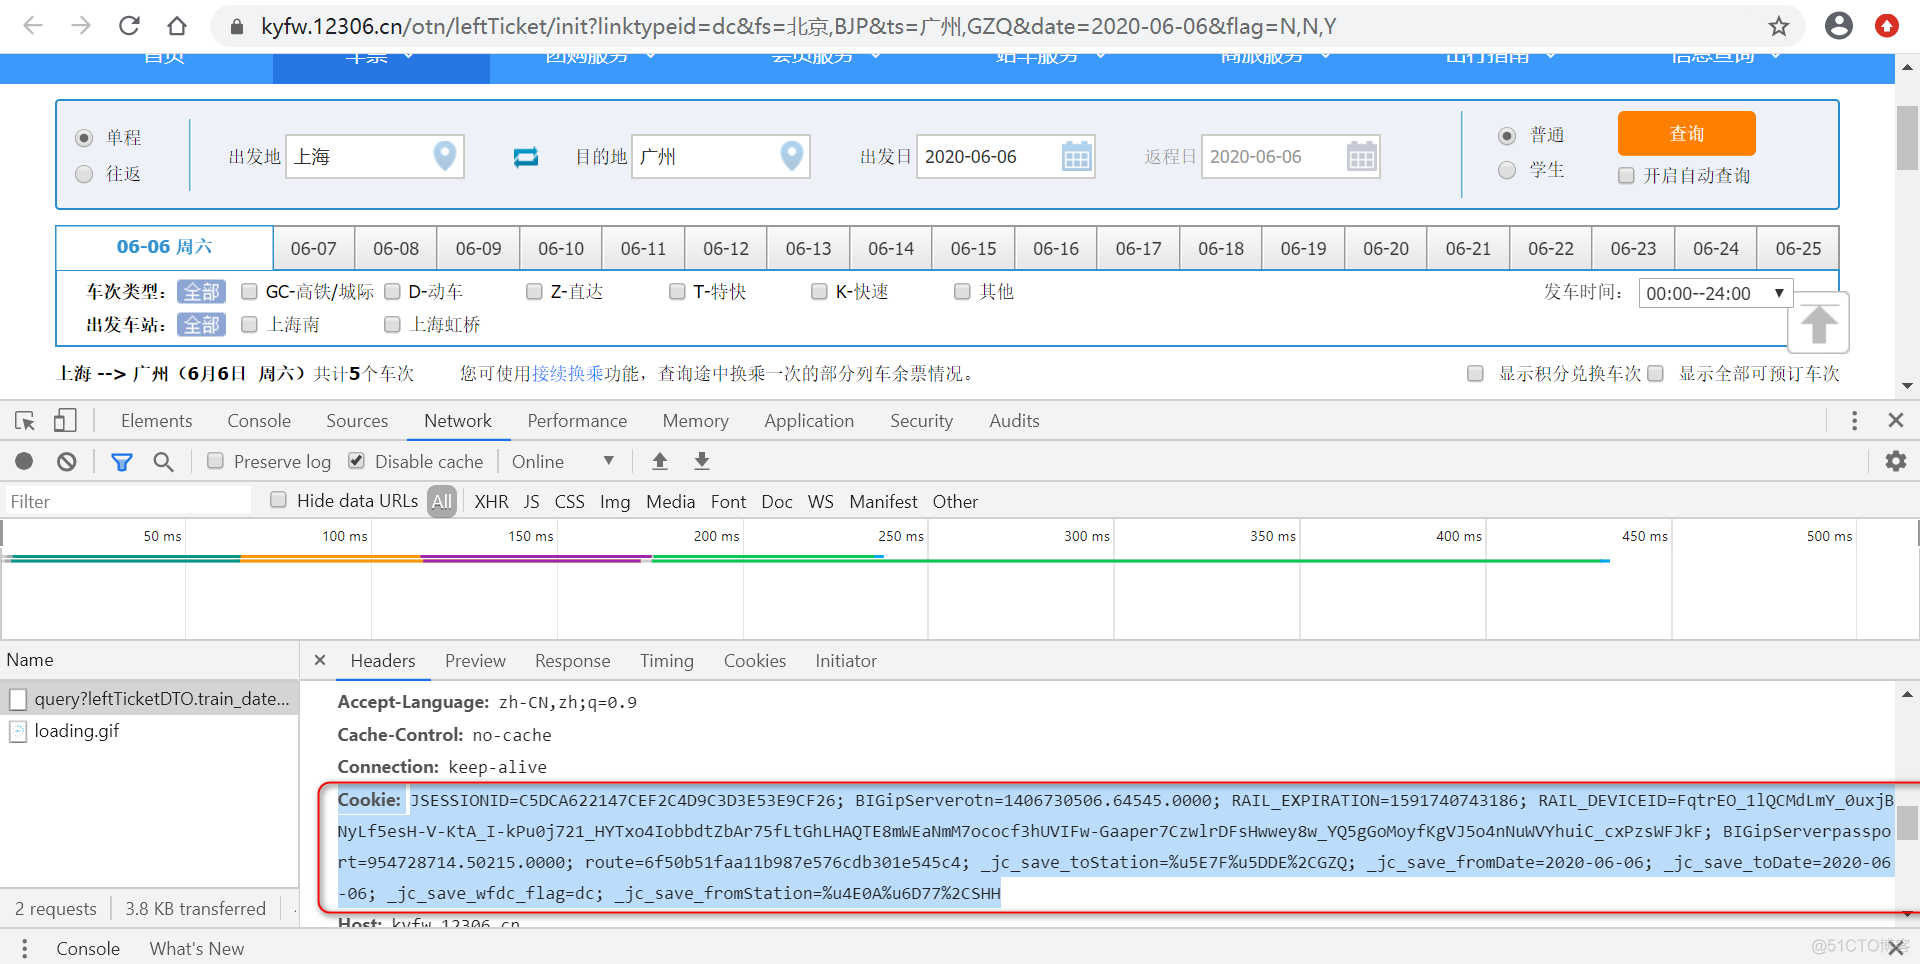Close the request details pane

click(x=320, y=660)
